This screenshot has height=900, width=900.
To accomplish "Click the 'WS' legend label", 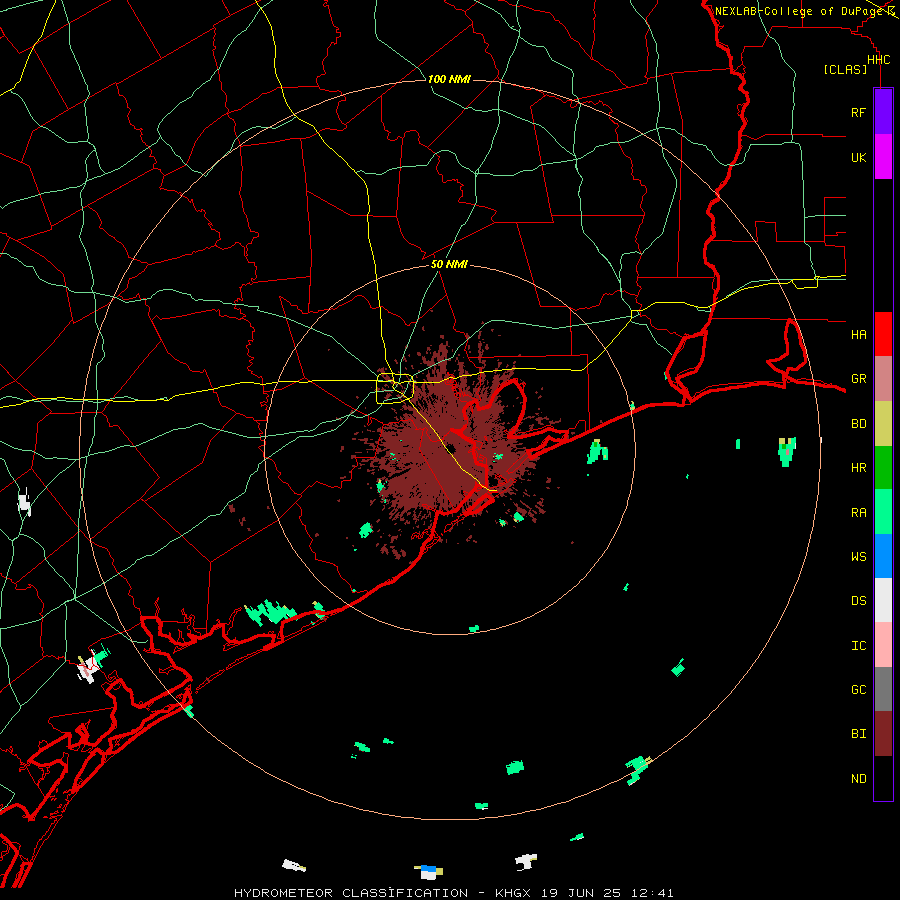I will click(x=859, y=557).
